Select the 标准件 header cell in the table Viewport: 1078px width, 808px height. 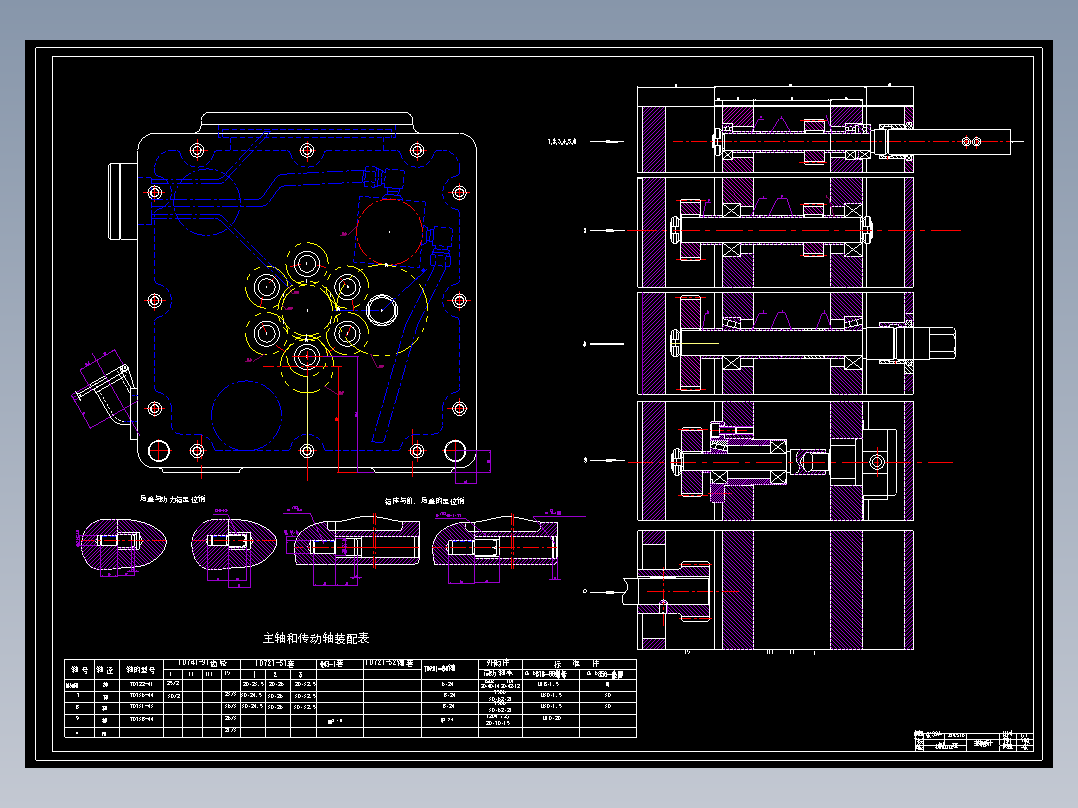pyautogui.click(x=580, y=664)
